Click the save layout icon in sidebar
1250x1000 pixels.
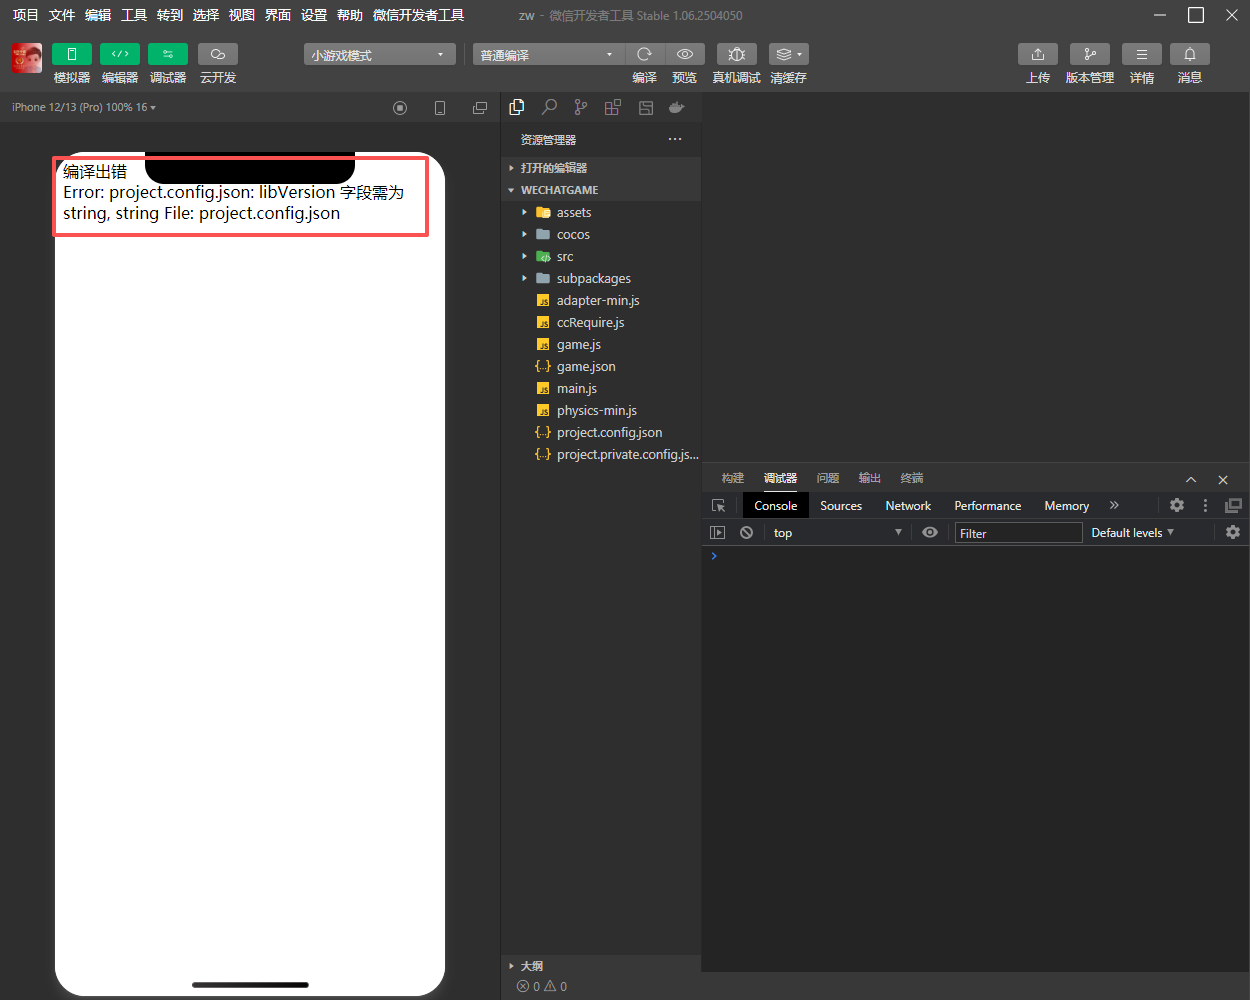pos(646,107)
